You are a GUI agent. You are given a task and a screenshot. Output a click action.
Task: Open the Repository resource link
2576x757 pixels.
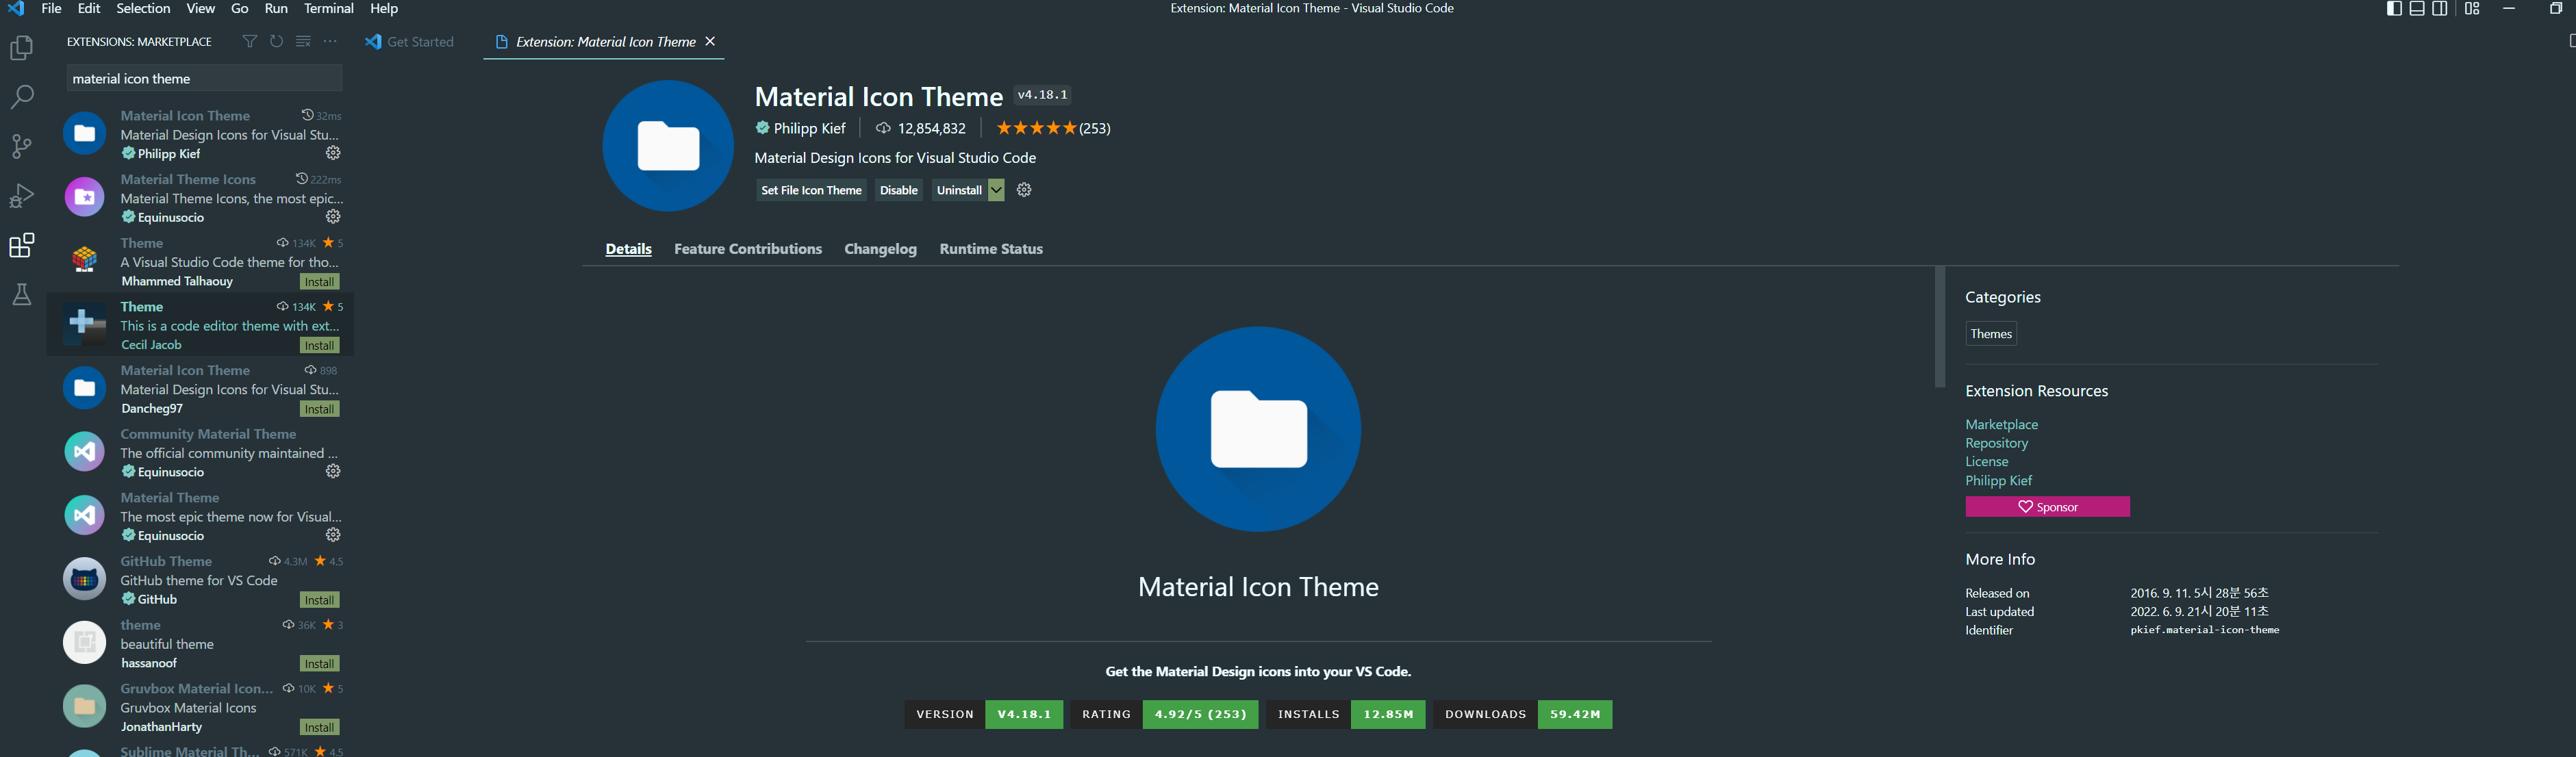(x=1996, y=443)
